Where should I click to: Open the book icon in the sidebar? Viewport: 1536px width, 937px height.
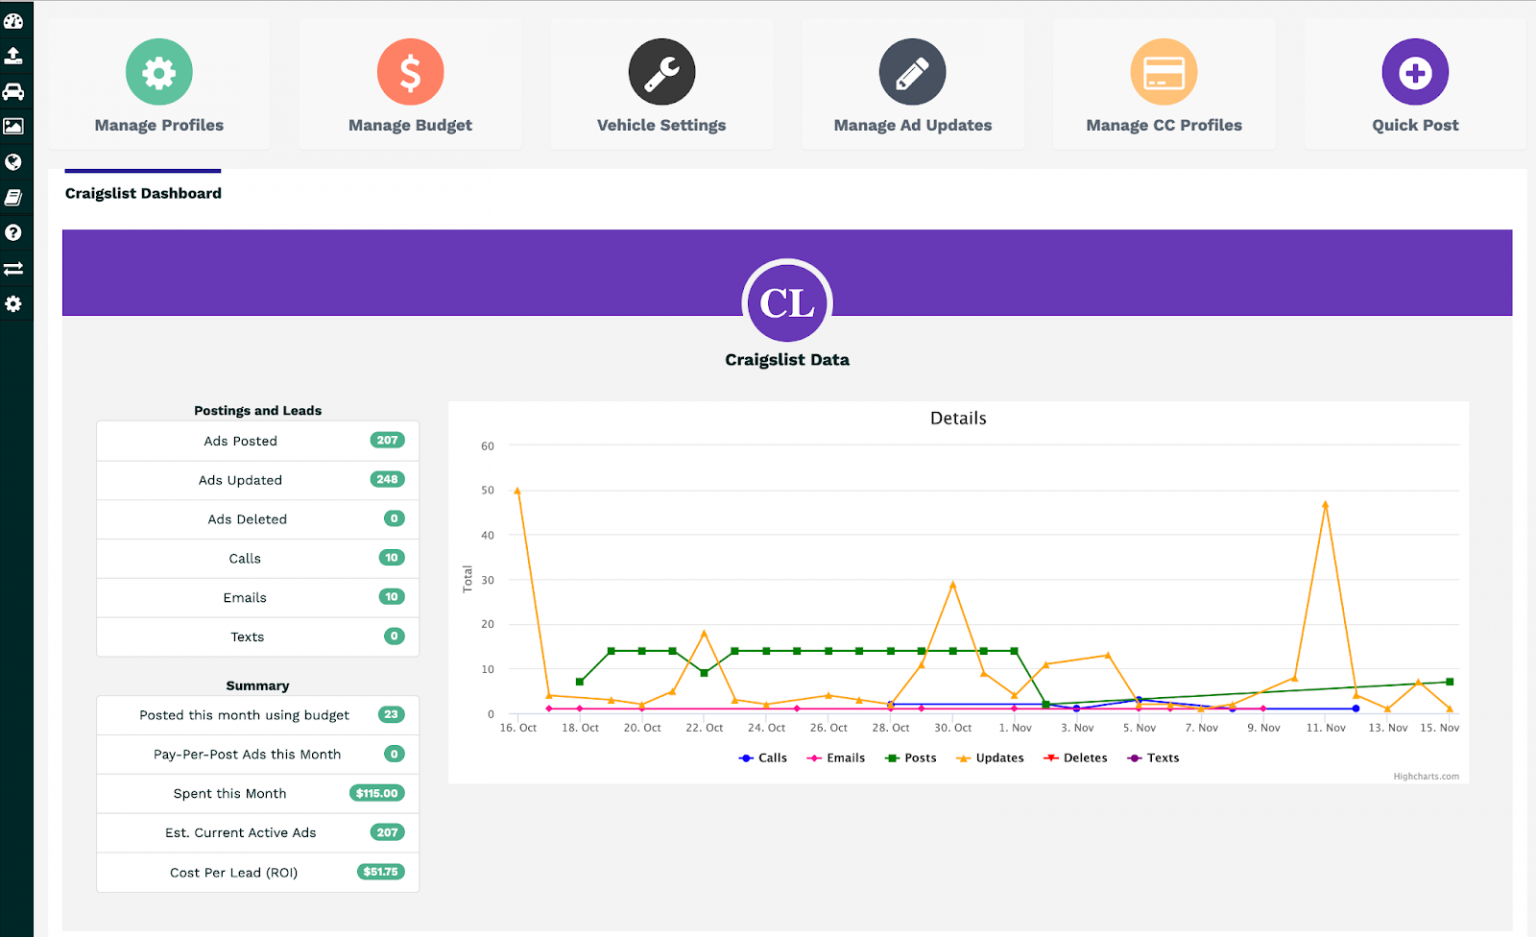[x=13, y=198]
